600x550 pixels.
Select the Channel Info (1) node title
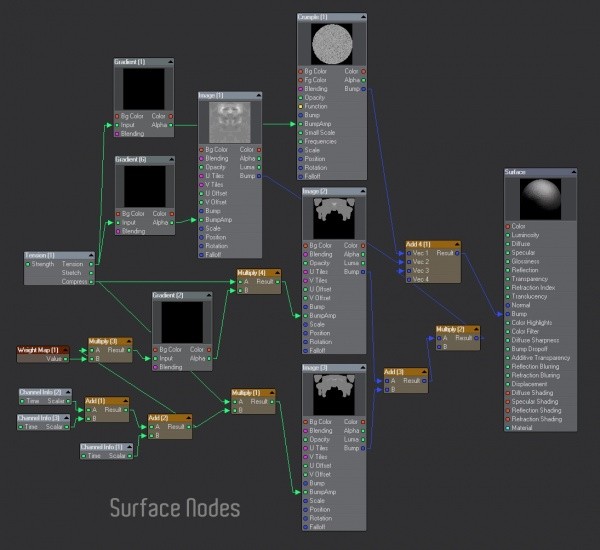click(102, 447)
